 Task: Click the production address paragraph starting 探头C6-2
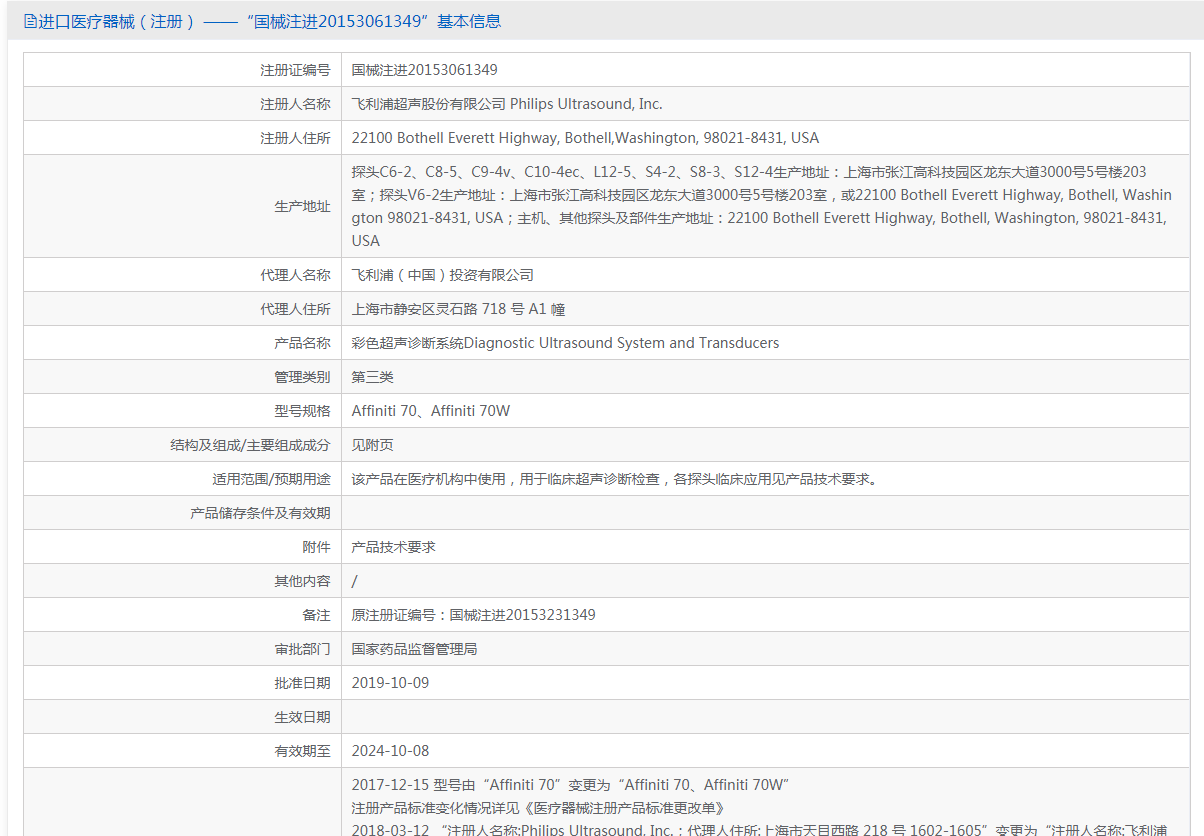pyautogui.click(x=762, y=206)
